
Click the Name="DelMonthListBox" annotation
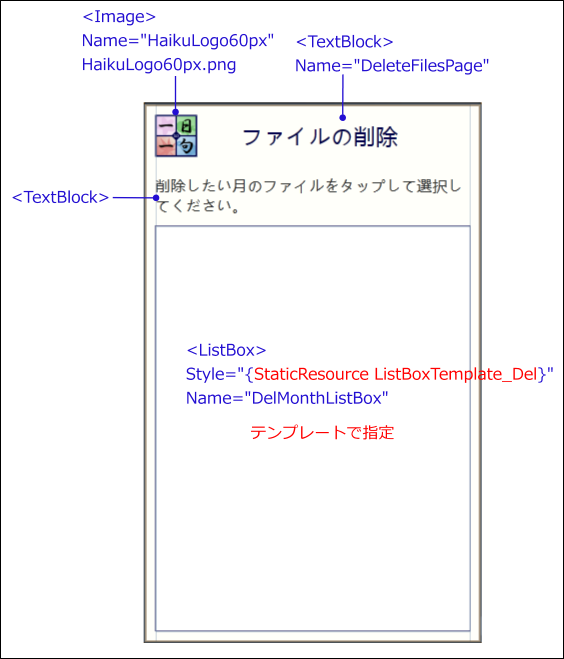[x=287, y=398]
